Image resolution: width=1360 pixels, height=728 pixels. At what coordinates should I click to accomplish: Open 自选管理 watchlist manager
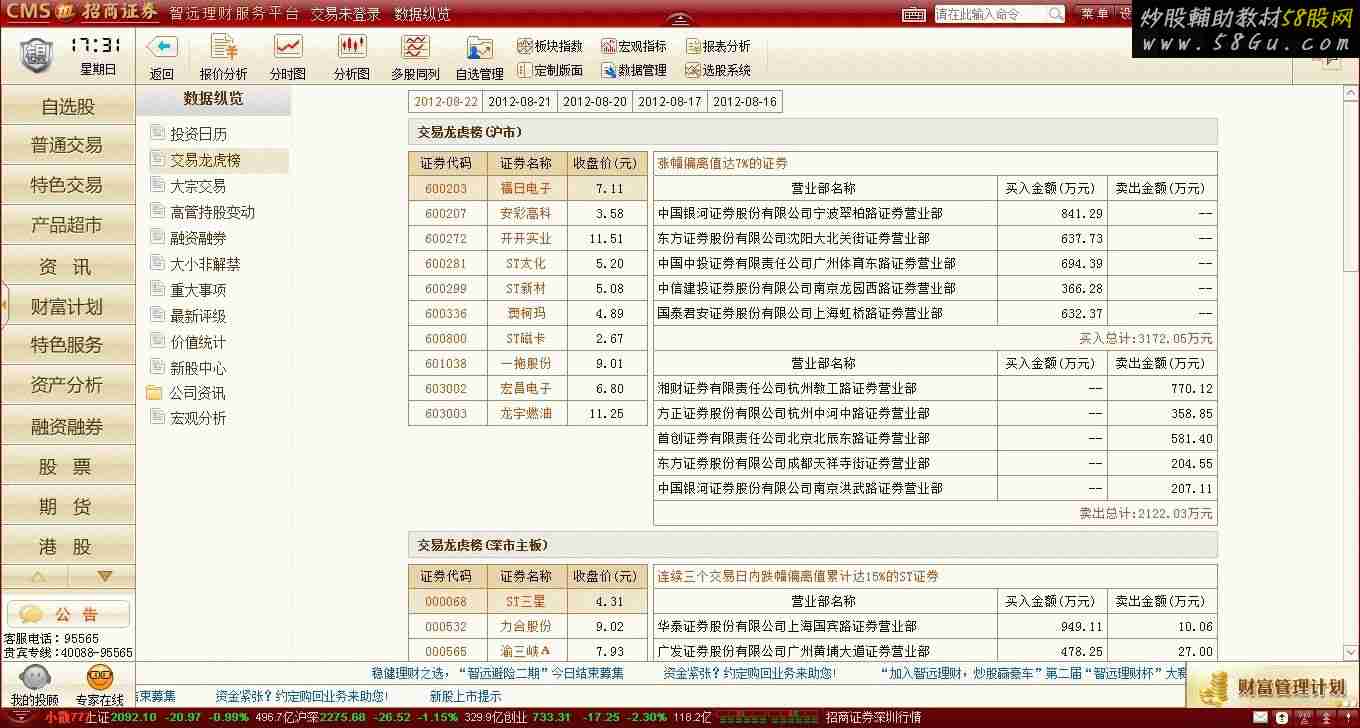coord(479,57)
